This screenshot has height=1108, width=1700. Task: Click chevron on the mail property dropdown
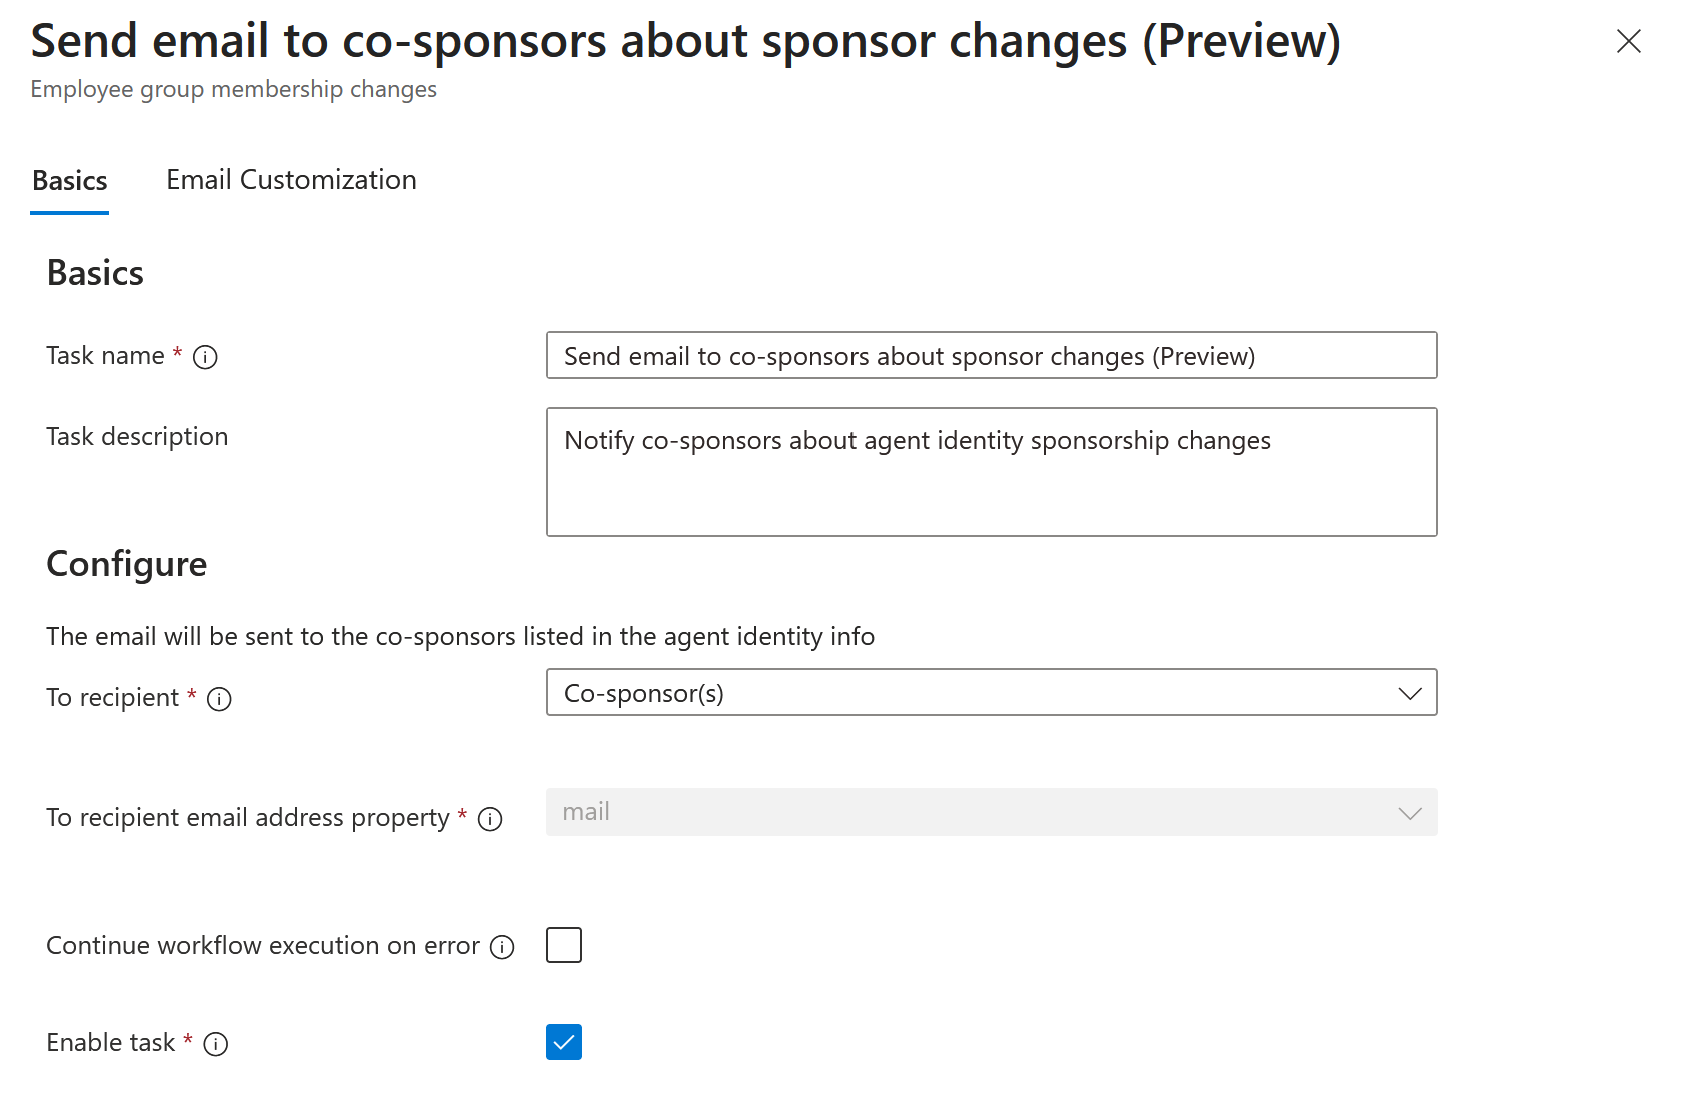coord(1410,813)
